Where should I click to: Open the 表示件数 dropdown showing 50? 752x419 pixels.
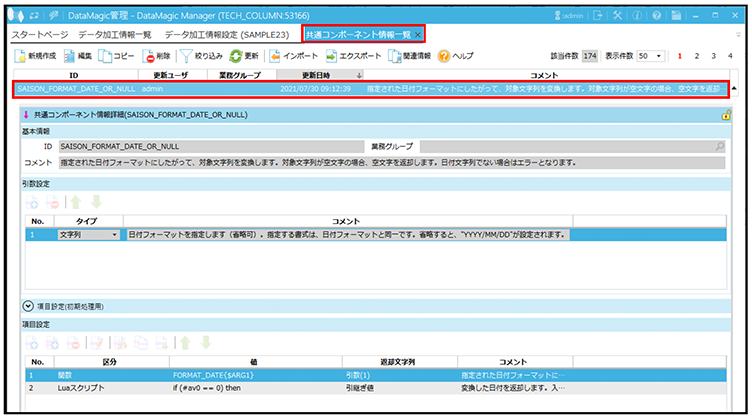652,56
